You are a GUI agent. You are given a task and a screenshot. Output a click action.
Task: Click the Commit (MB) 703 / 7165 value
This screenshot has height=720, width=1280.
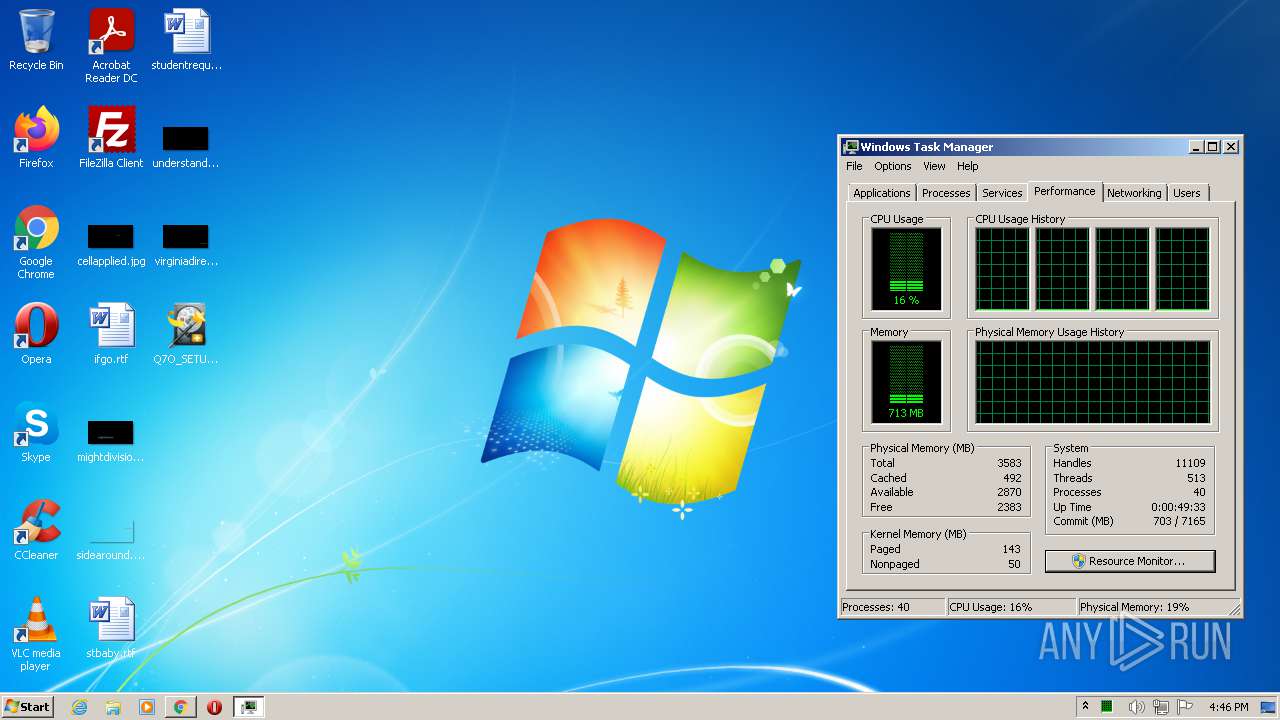1179,521
